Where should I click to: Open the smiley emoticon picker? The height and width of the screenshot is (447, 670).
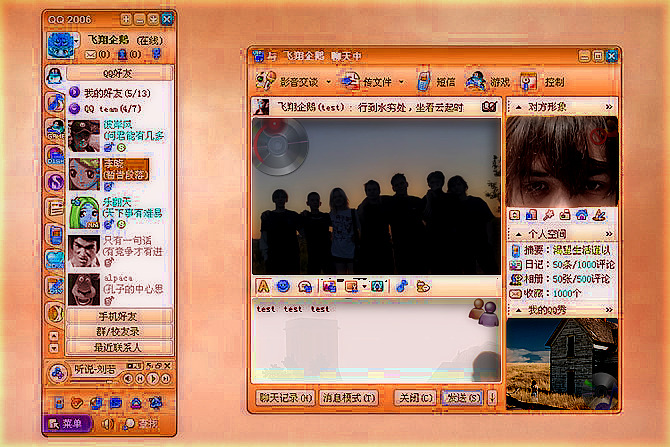(x=283, y=286)
